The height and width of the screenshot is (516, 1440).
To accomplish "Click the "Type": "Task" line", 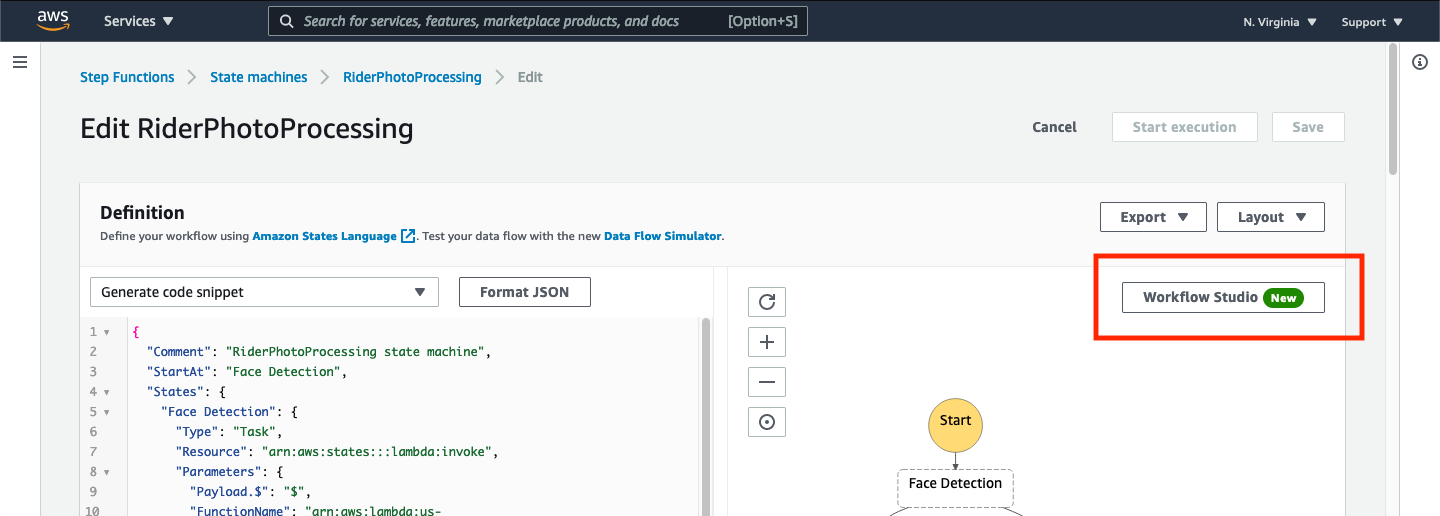I will point(229,432).
